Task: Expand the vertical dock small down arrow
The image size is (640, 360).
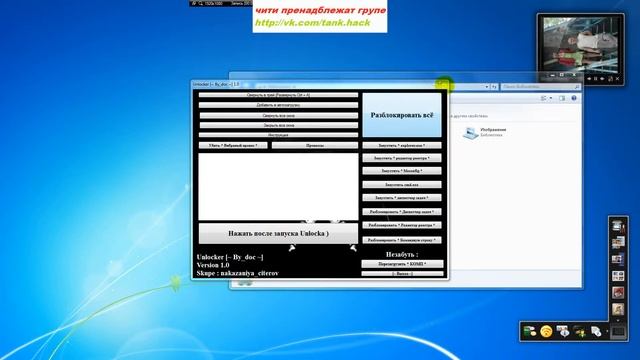Action: pos(618,320)
